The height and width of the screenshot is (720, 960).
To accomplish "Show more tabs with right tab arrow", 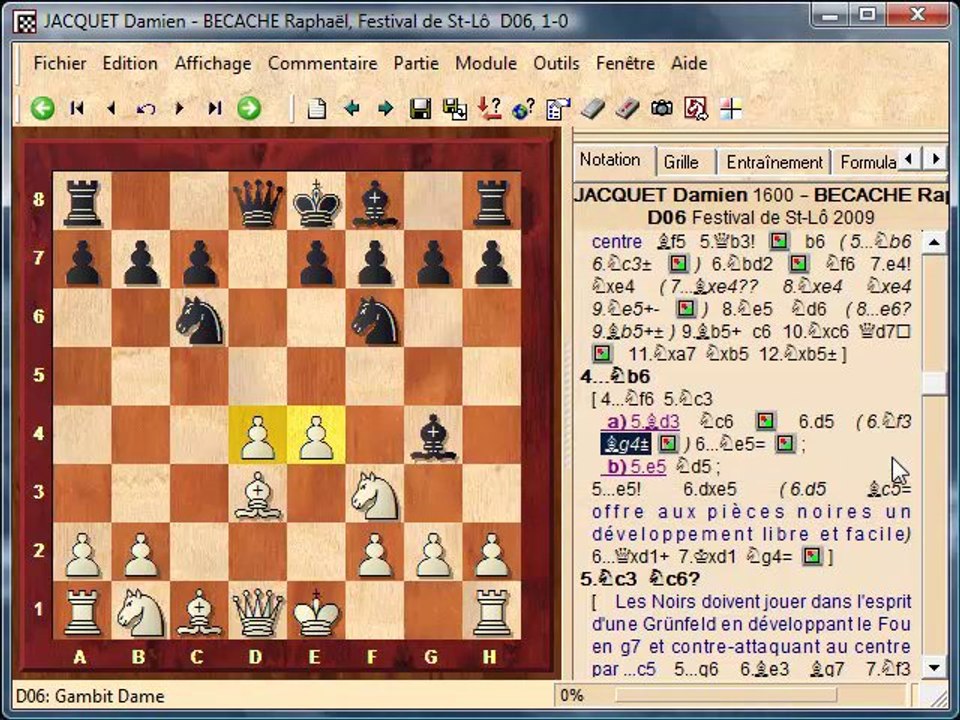I will pyautogui.click(x=936, y=160).
